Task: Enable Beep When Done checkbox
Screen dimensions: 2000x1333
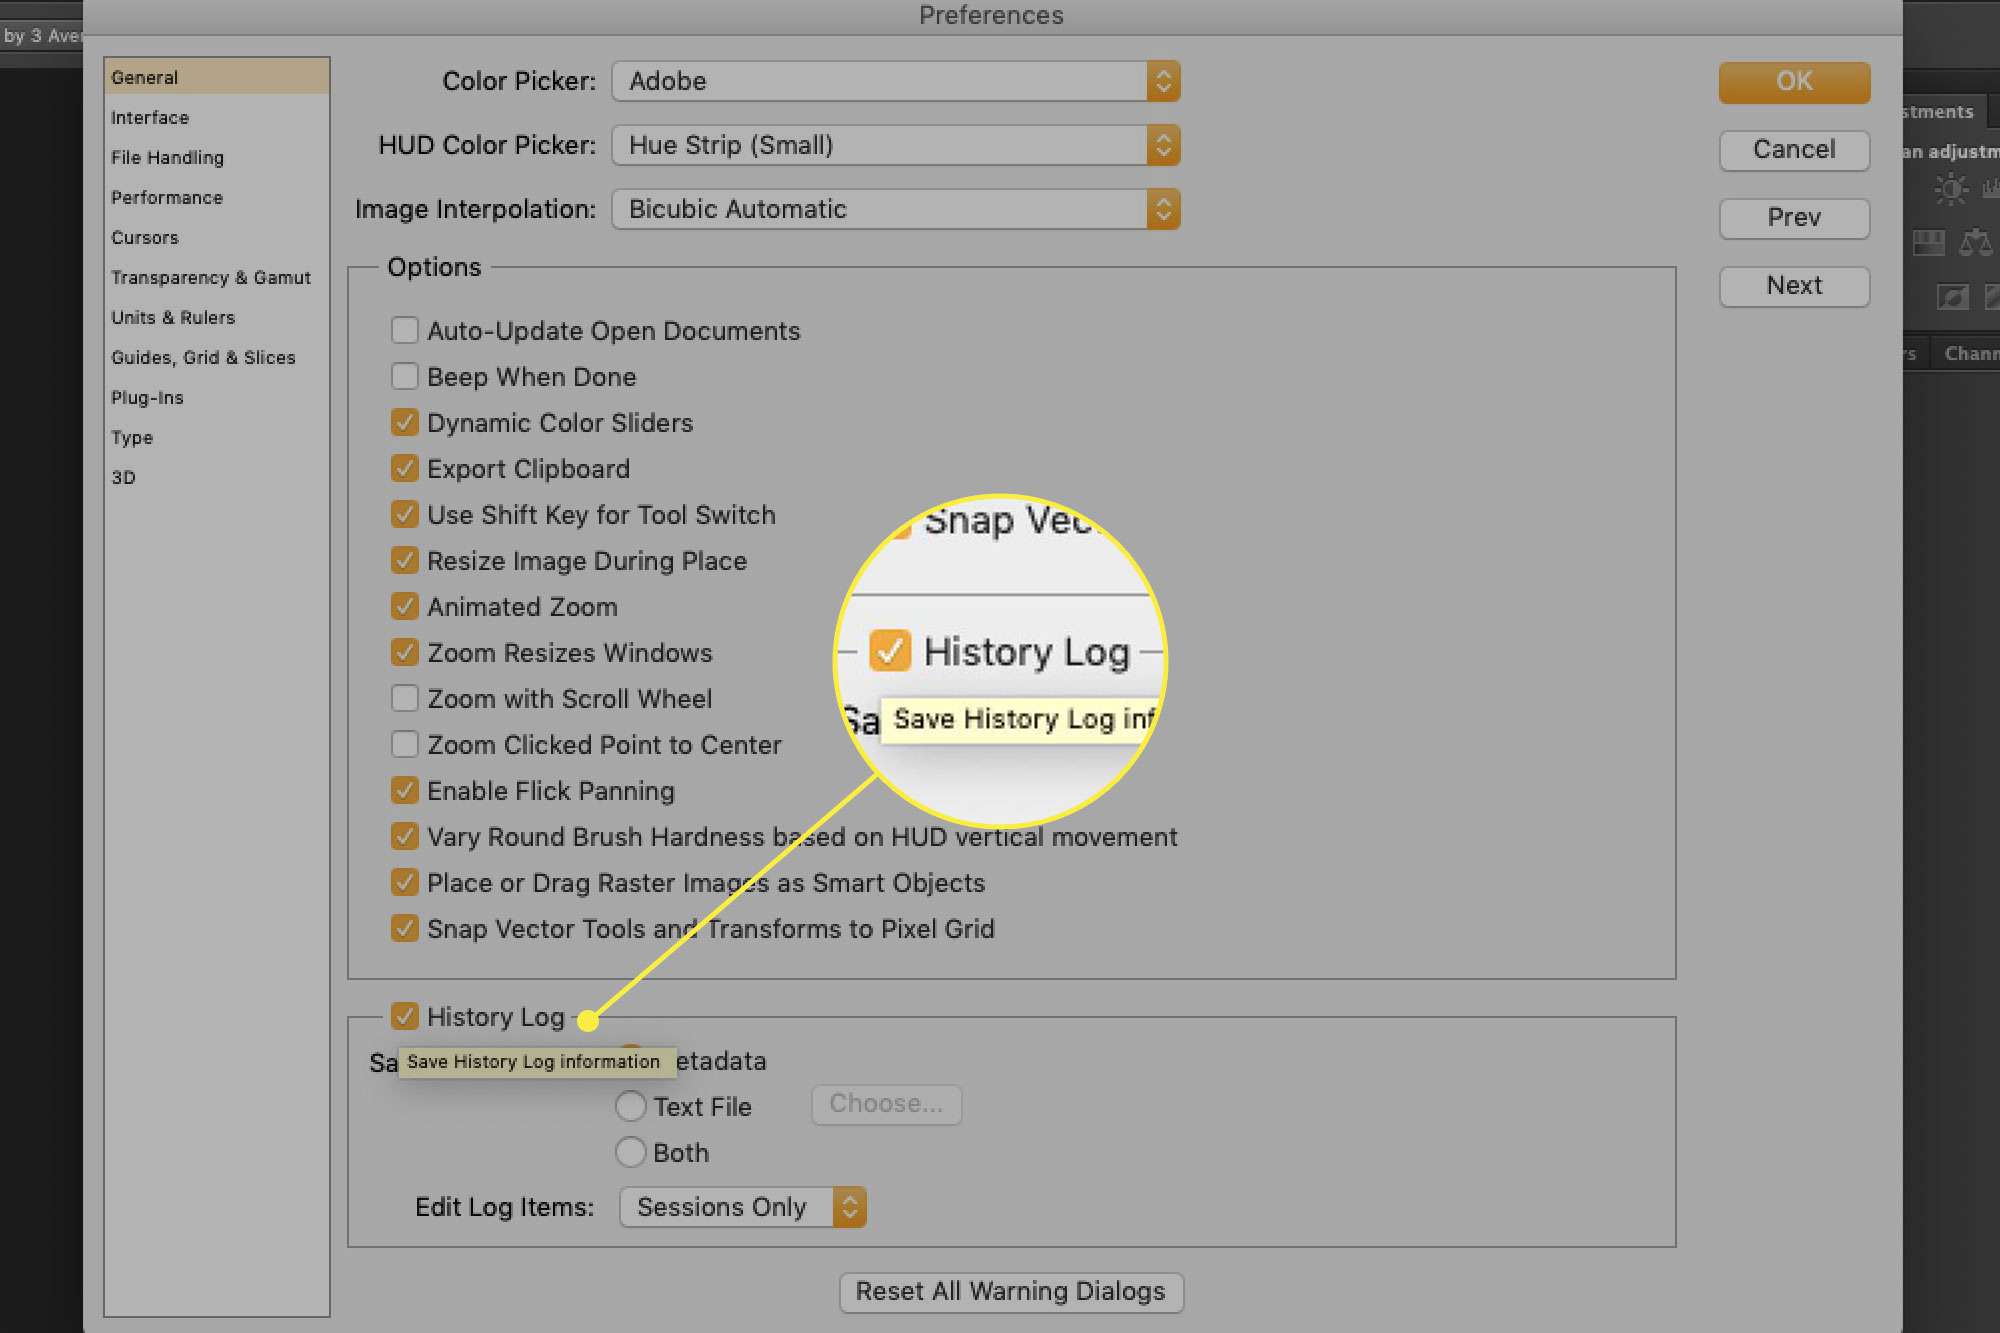Action: coord(404,376)
